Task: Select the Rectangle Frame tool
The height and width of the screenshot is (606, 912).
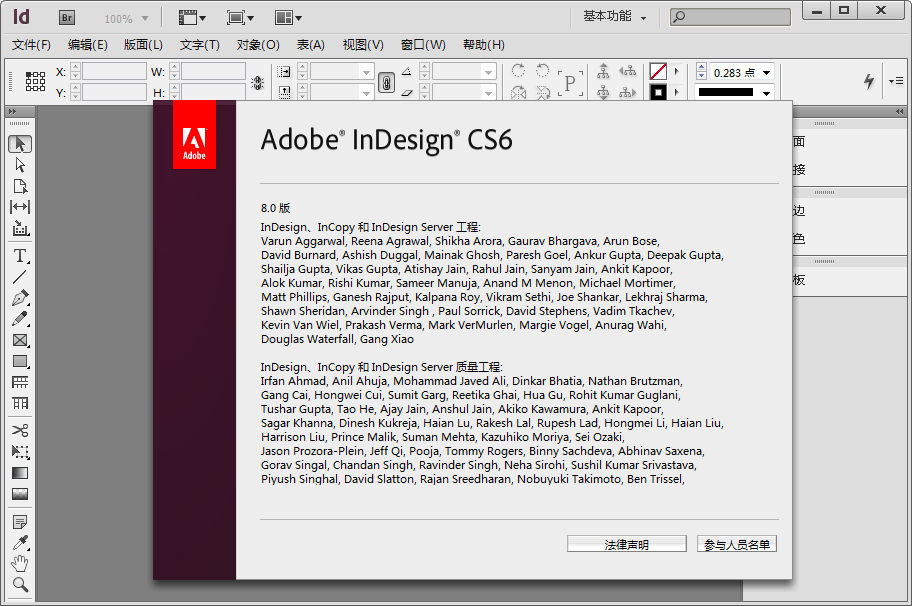Action: tap(20, 340)
